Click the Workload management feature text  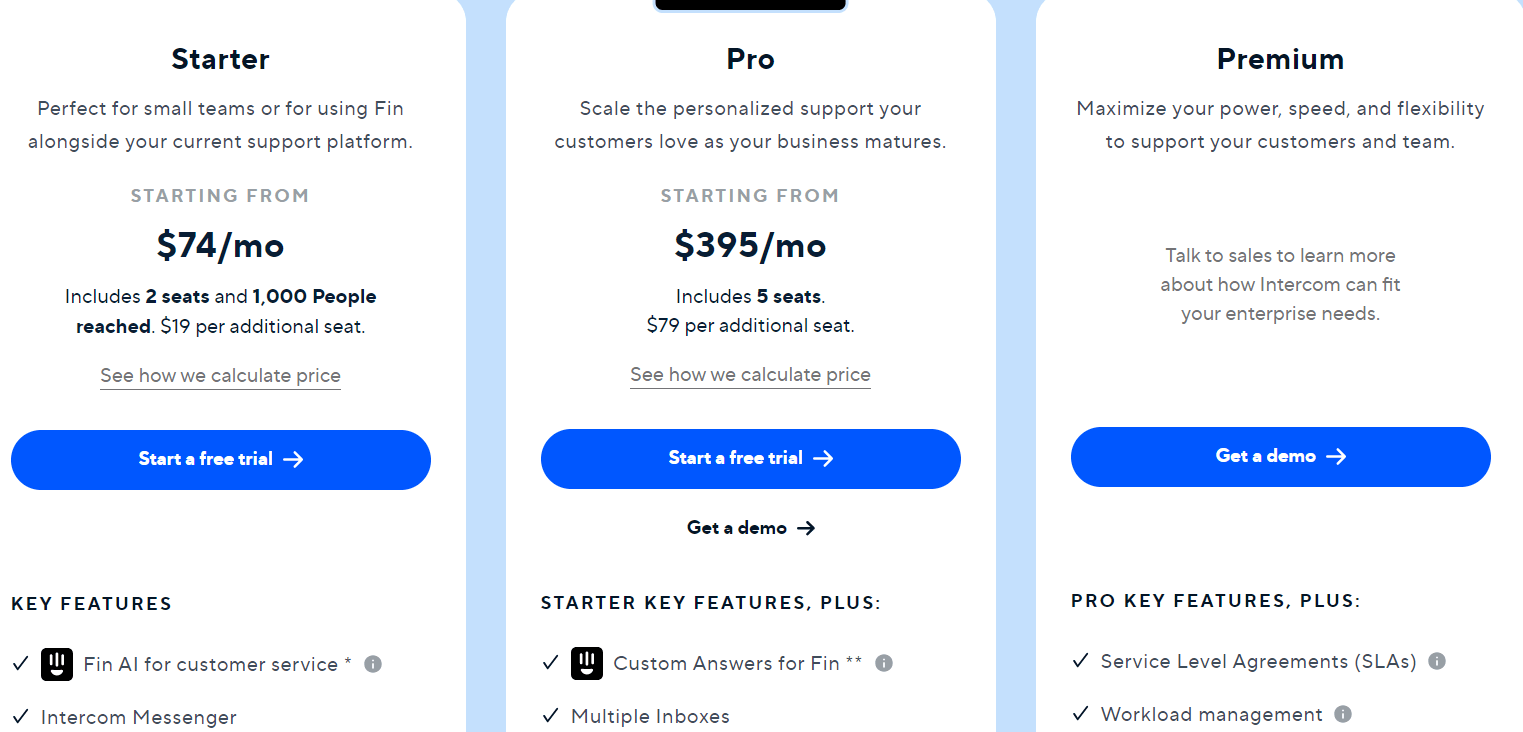(1211, 714)
